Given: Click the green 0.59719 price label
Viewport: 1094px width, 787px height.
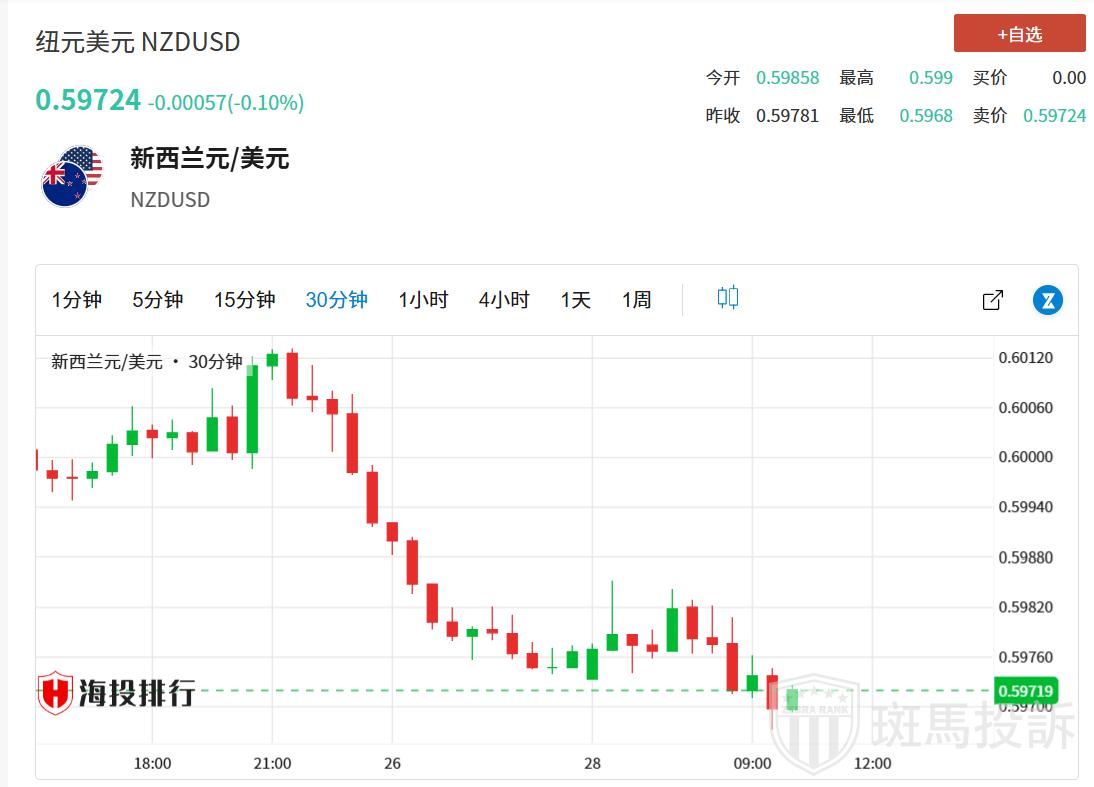Looking at the screenshot, I should 1025,691.
